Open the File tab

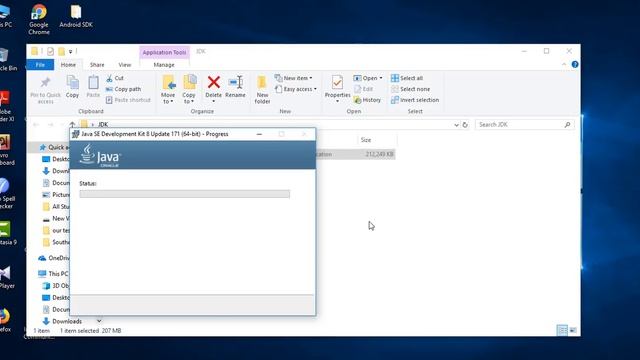click(x=40, y=64)
